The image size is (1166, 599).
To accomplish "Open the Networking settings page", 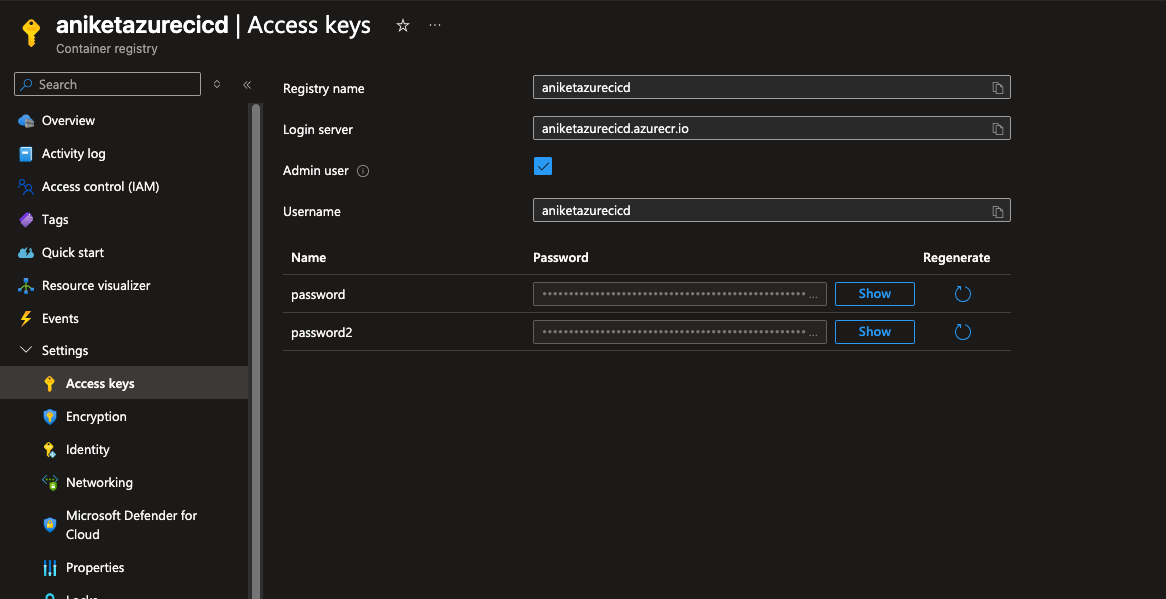I will pyautogui.click(x=99, y=483).
